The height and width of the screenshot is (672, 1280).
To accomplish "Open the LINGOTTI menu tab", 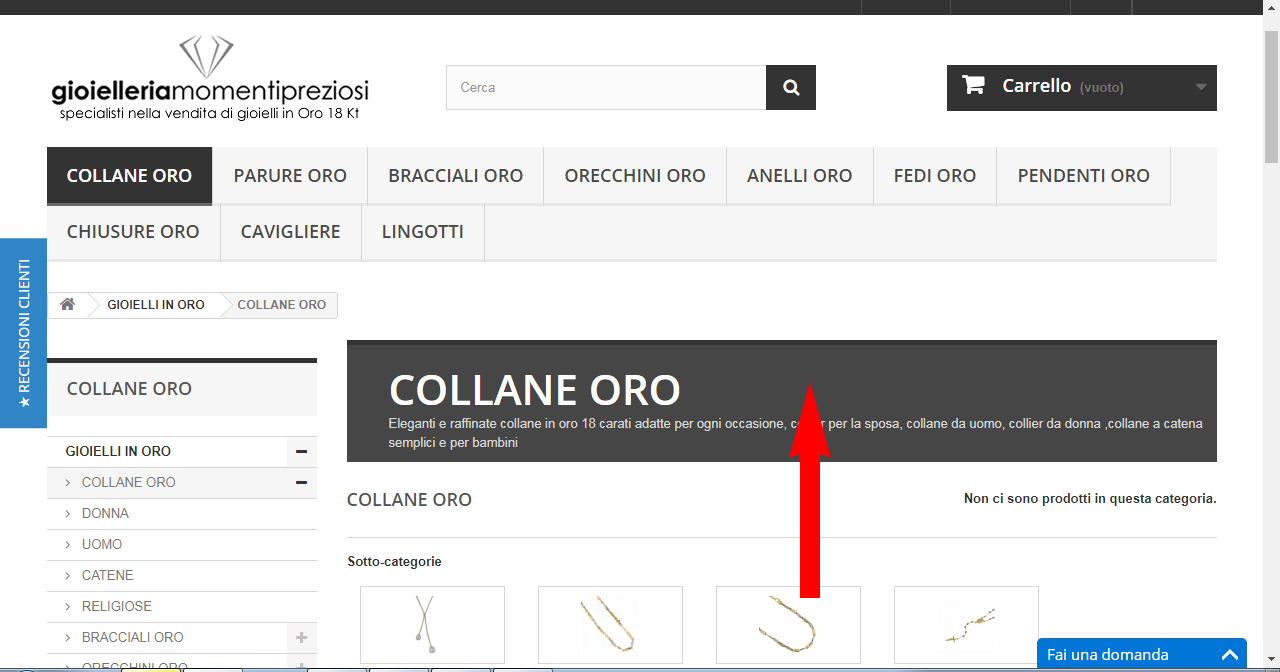I will pyautogui.click(x=423, y=232).
